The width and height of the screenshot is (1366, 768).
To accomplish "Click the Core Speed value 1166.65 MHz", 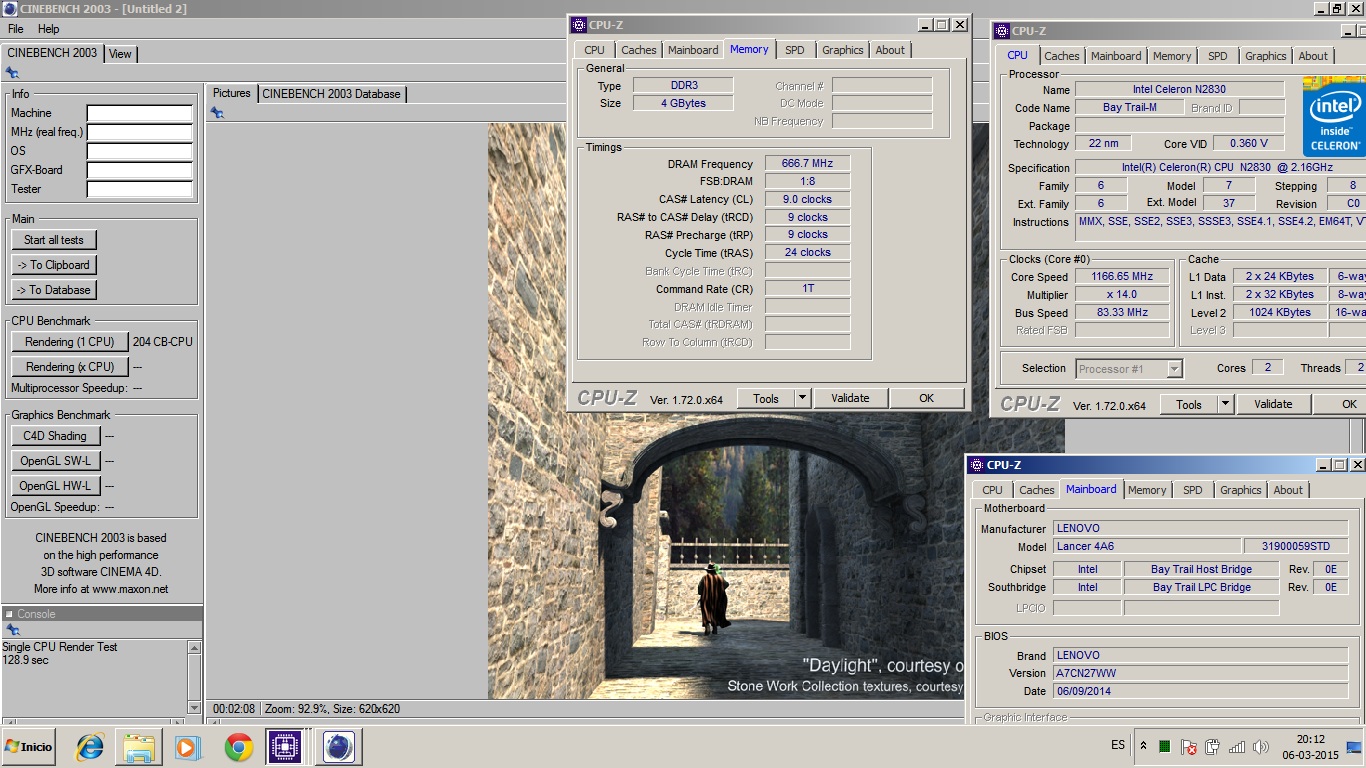I will [1122, 277].
